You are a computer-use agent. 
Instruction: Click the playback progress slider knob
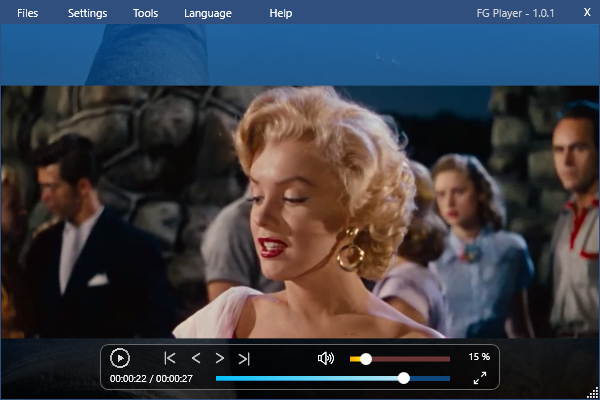click(403, 378)
